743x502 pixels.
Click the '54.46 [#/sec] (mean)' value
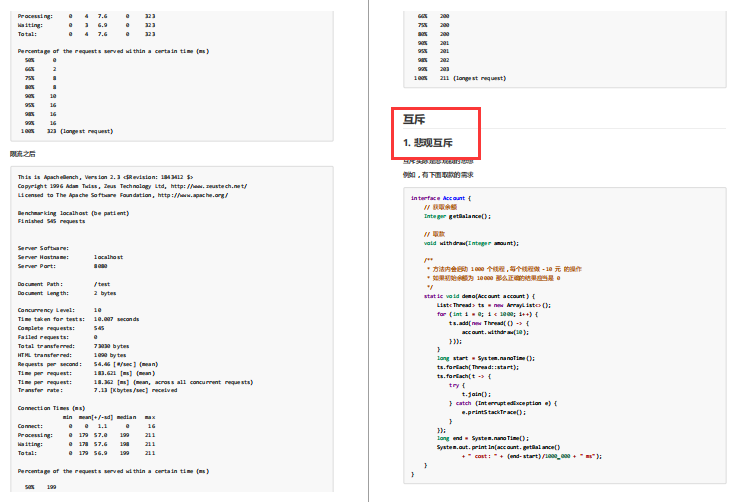[x=126, y=364]
